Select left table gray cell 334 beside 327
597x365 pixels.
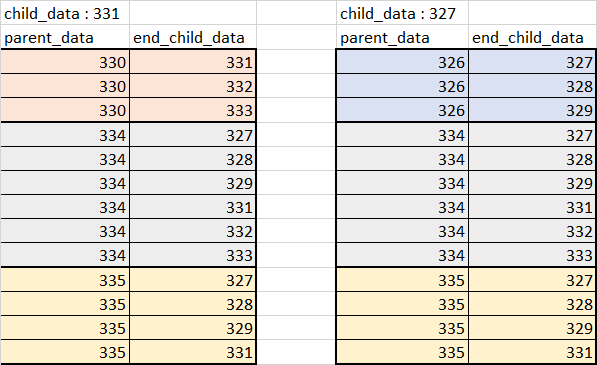coord(65,134)
